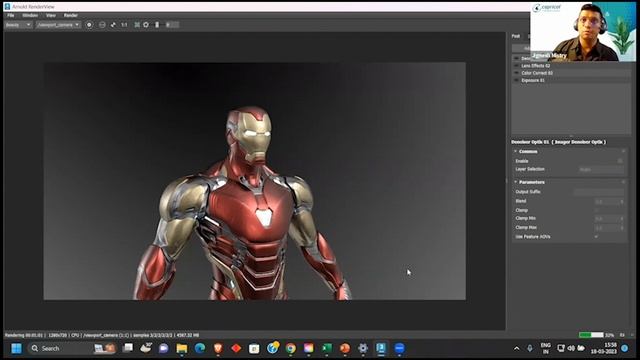Screen dimensions: 640x360
Task: Toggle the Use Feature AOVs checkbox
Action: (x=597, y=237)
